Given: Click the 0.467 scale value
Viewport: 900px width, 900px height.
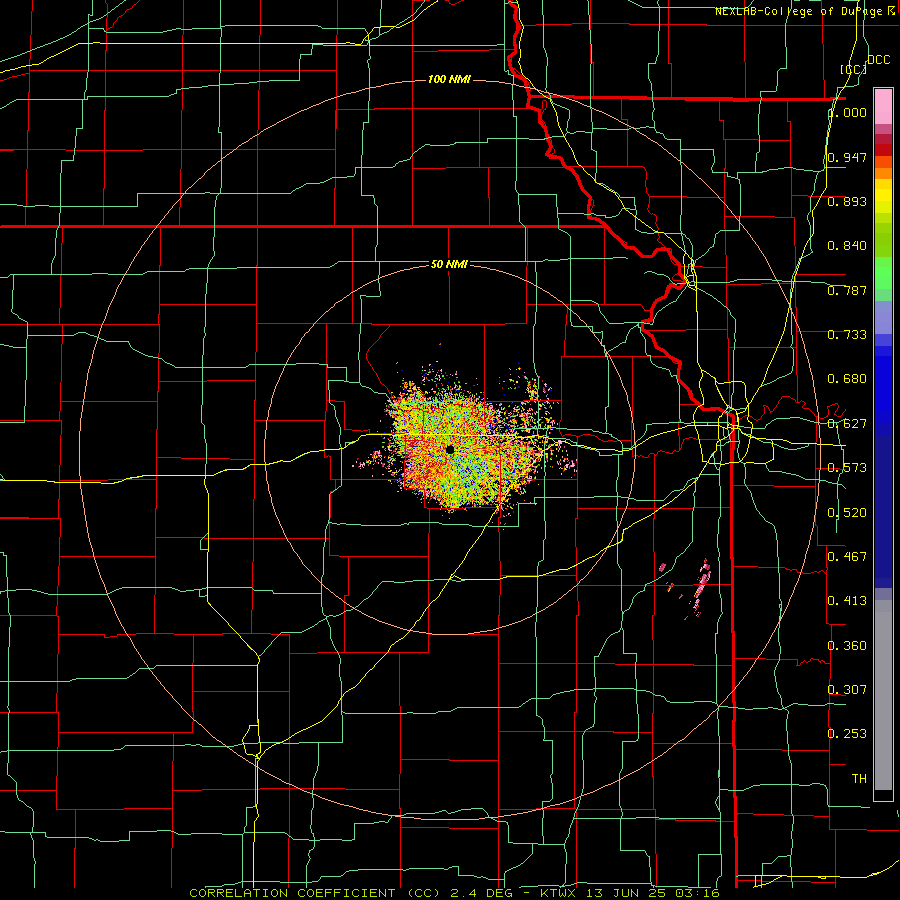Looking at the screenshot, I should (847, 557).
